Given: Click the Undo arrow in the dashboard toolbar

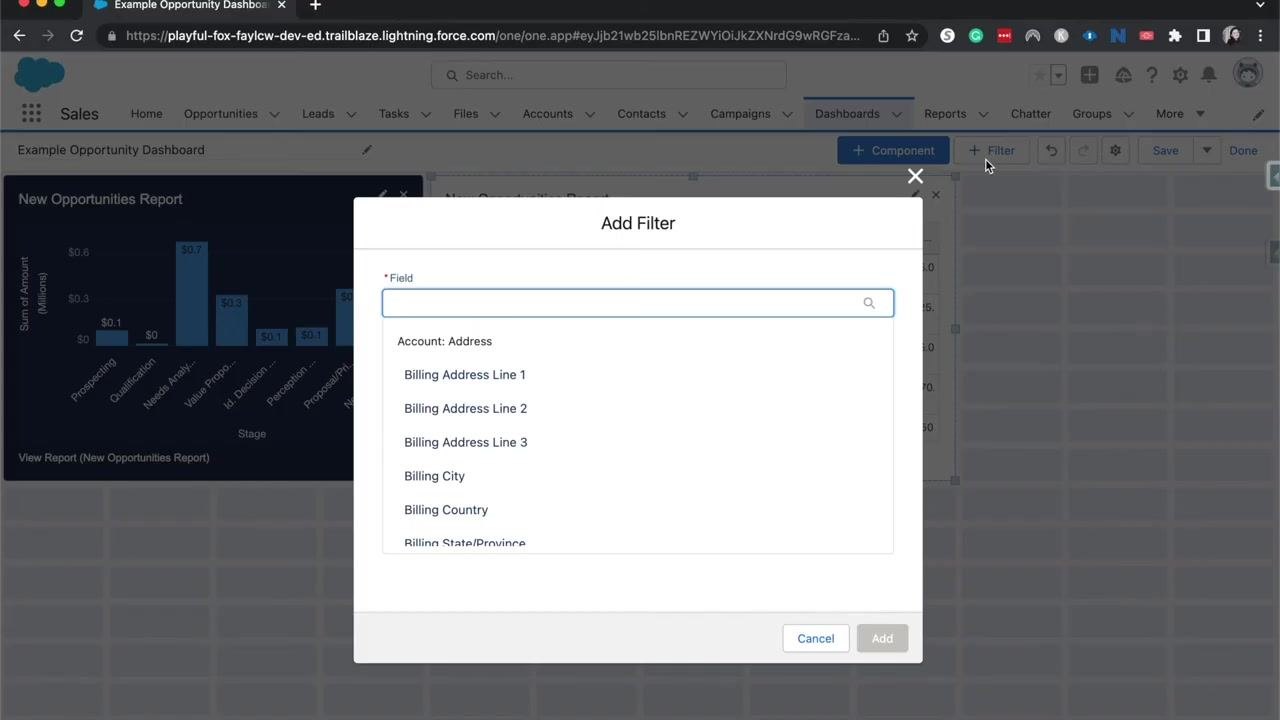Looking at the screenshot, I should tap(1051, 151).
